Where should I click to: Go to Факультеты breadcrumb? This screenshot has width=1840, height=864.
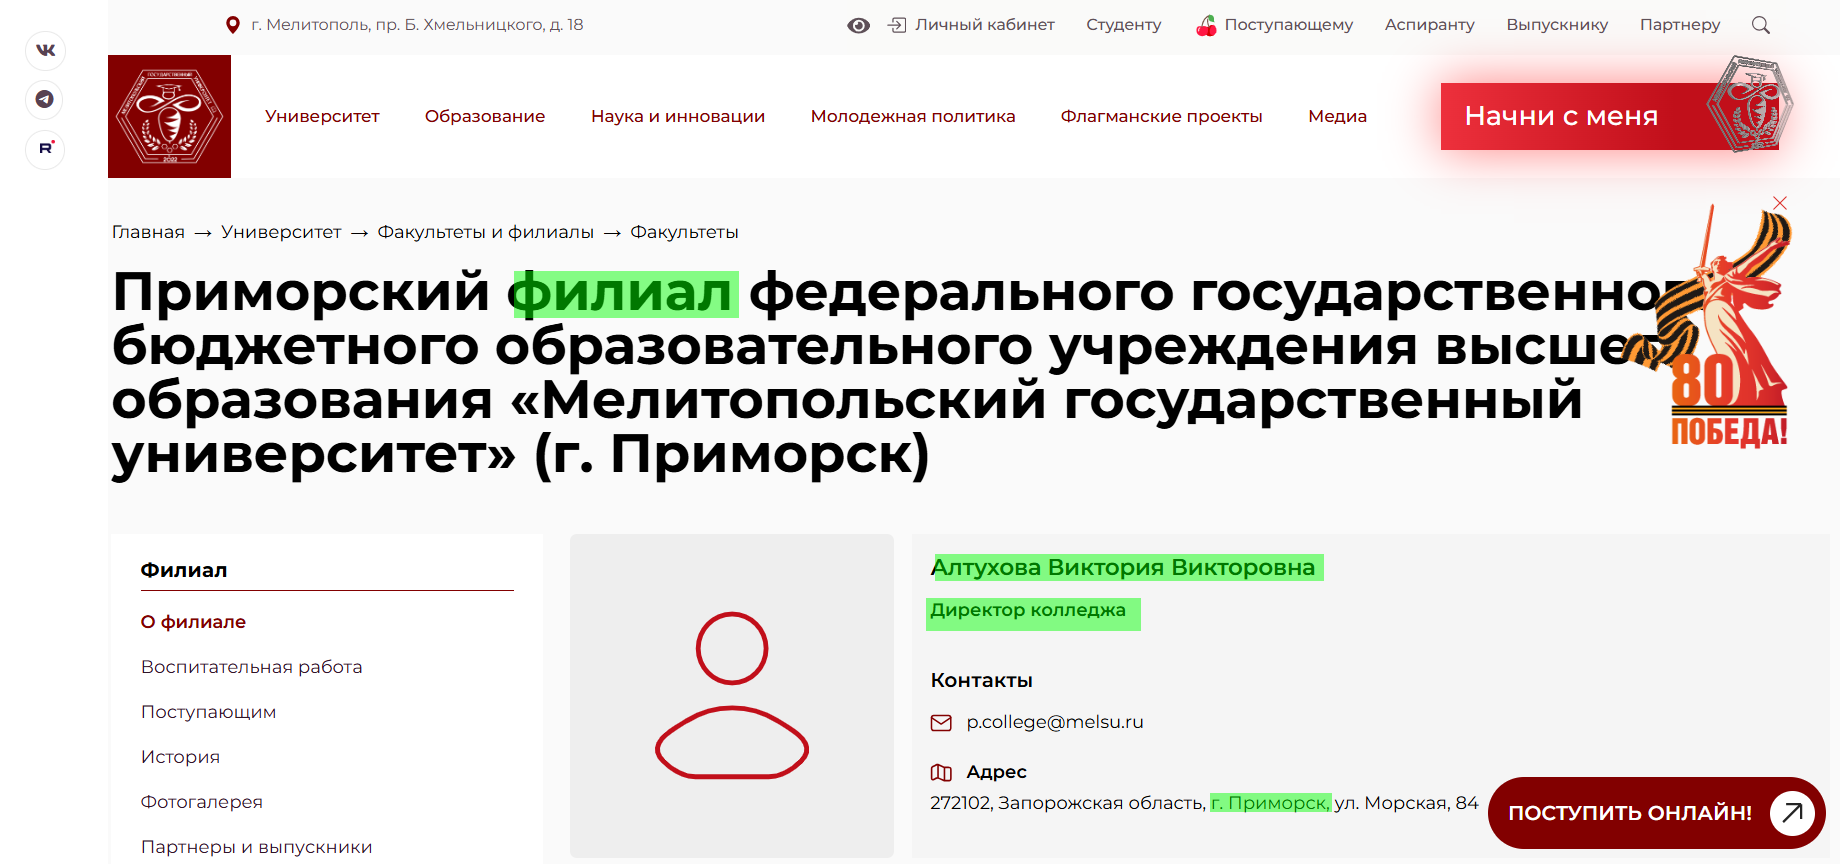tap(684, 232)
